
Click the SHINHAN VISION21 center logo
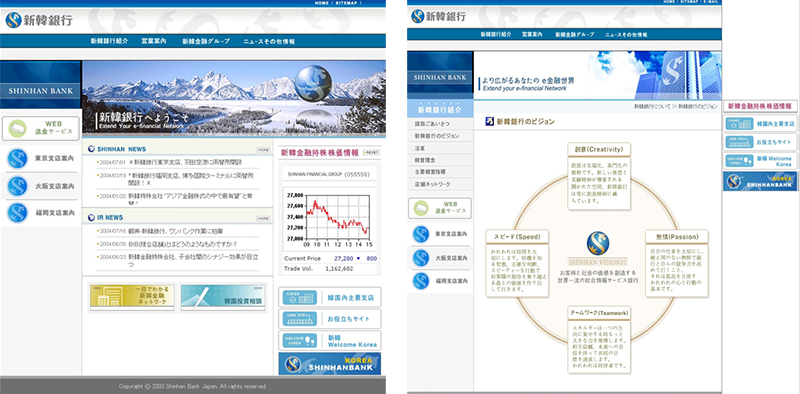(598, 248)
